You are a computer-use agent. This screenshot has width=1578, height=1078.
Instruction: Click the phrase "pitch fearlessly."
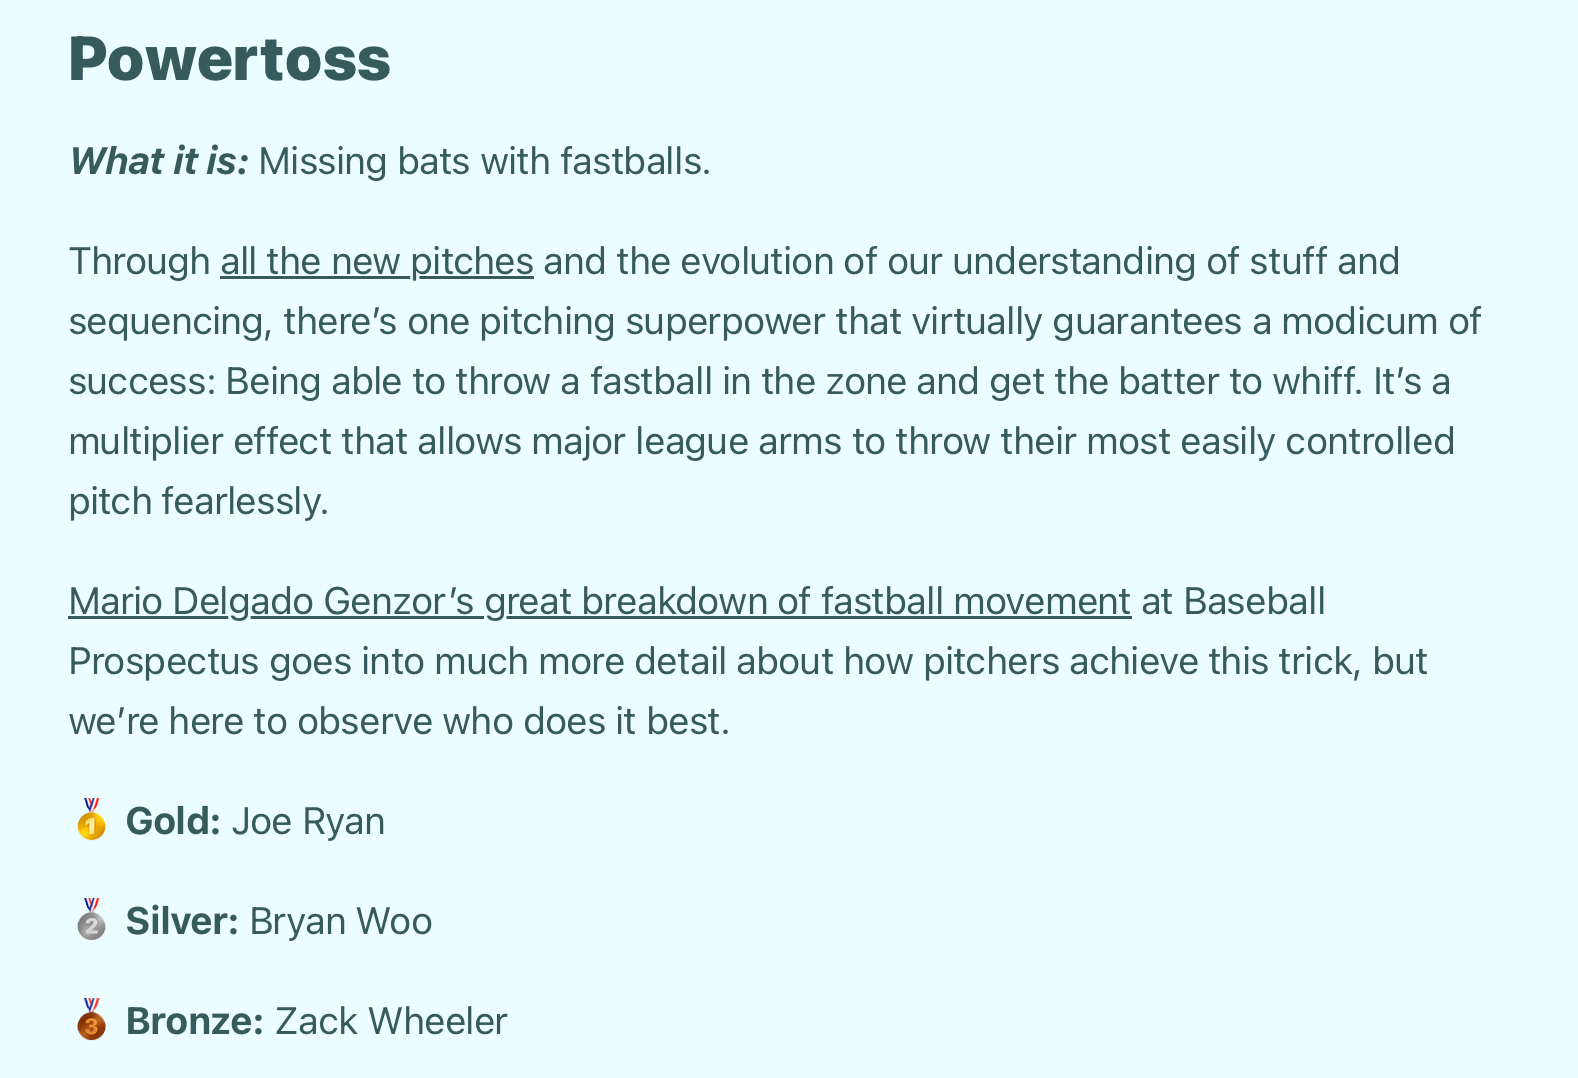click(198, 502)
